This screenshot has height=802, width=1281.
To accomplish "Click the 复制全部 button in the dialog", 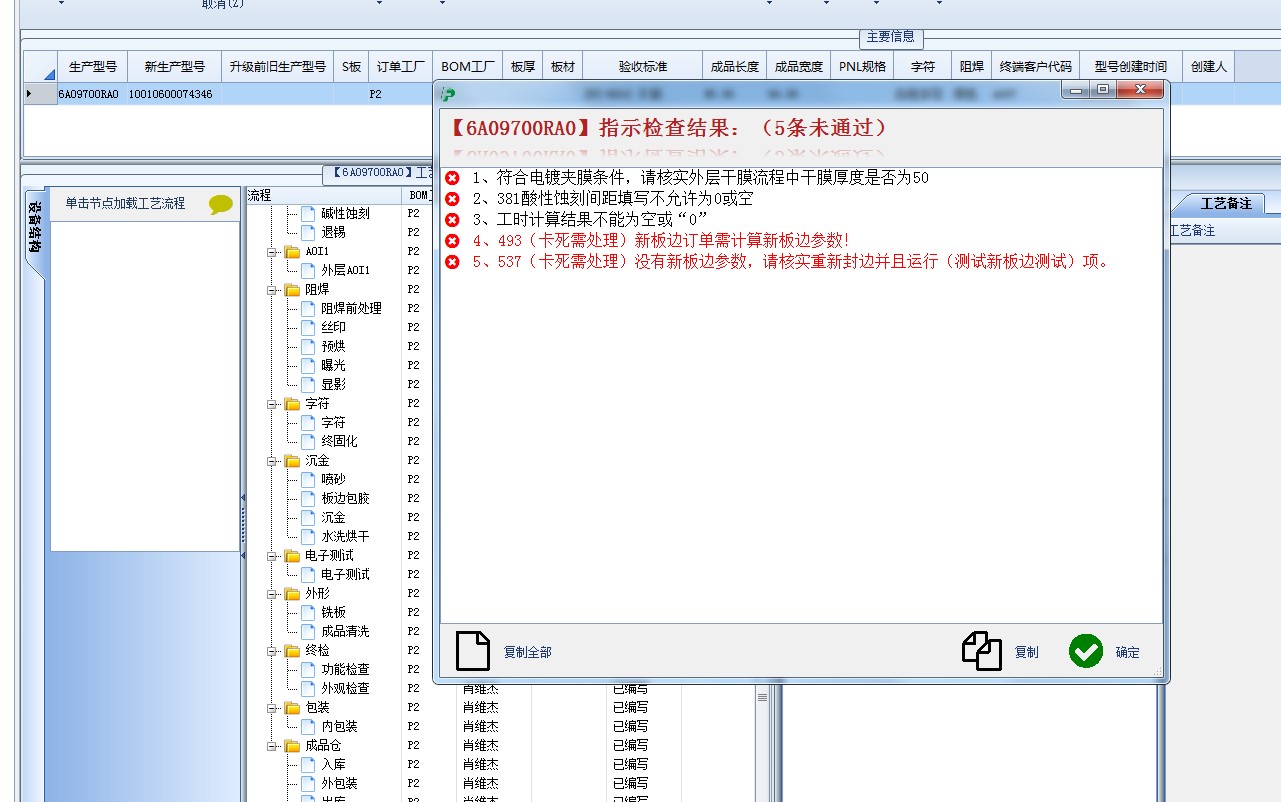I will click(x=503, y=651).
